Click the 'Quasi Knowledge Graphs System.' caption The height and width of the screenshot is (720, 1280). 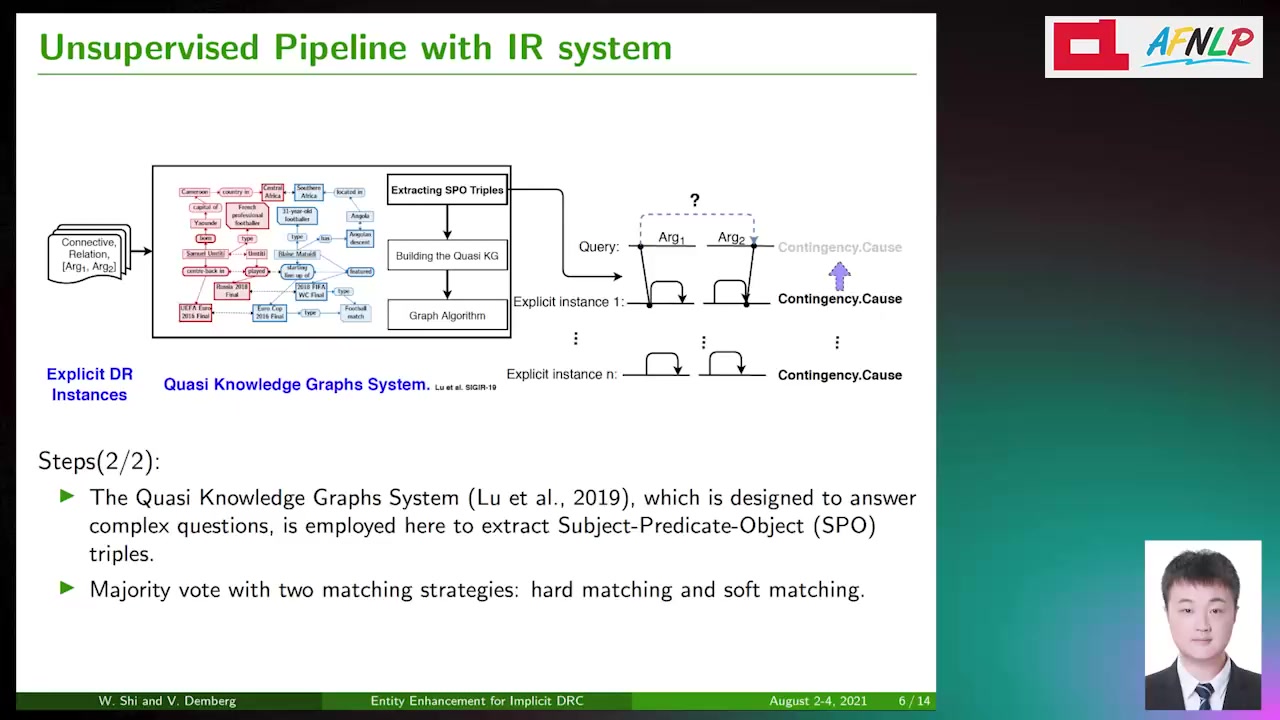click(x=296, y=384)
